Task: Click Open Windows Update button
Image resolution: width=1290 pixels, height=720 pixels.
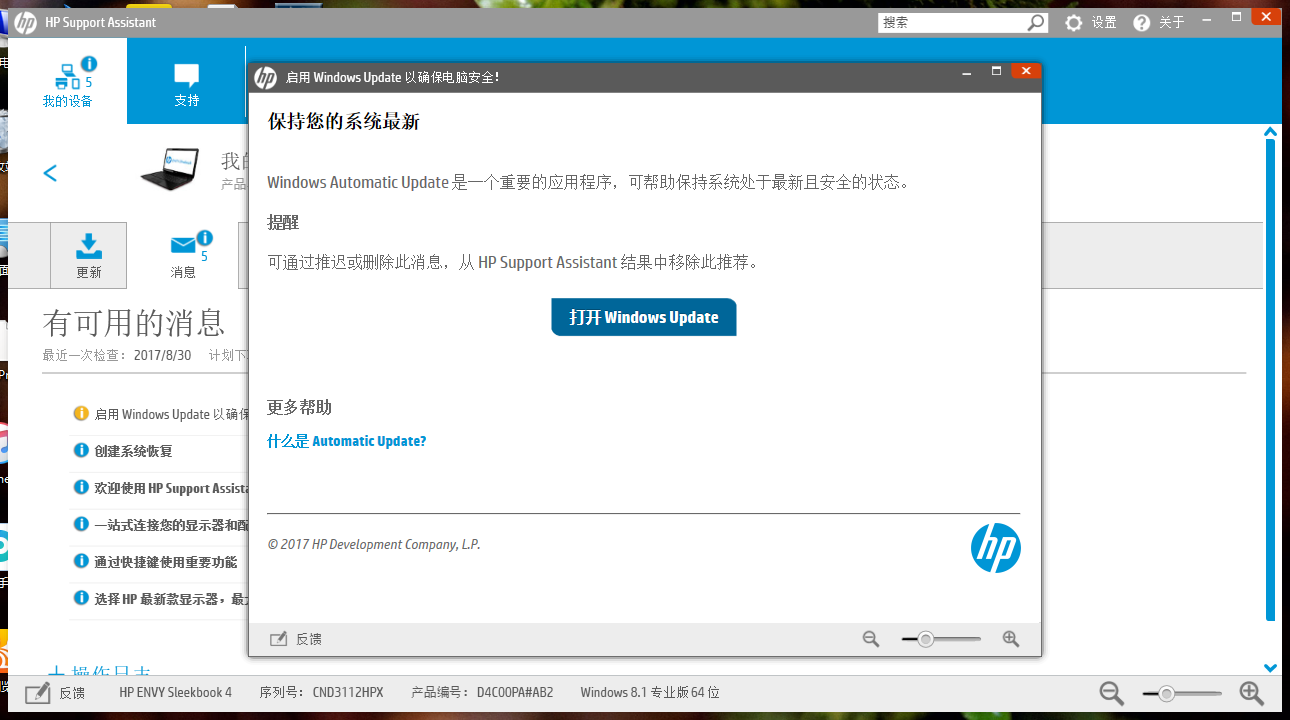Action: [x=644, y=317]
